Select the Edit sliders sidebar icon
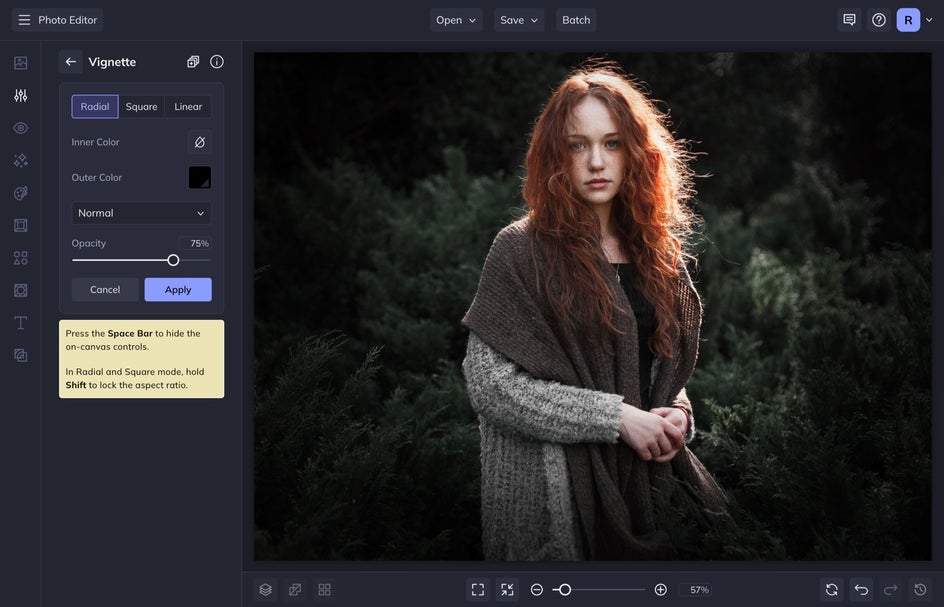The width and height of the screenshot is (944, 607). [20, 95]
